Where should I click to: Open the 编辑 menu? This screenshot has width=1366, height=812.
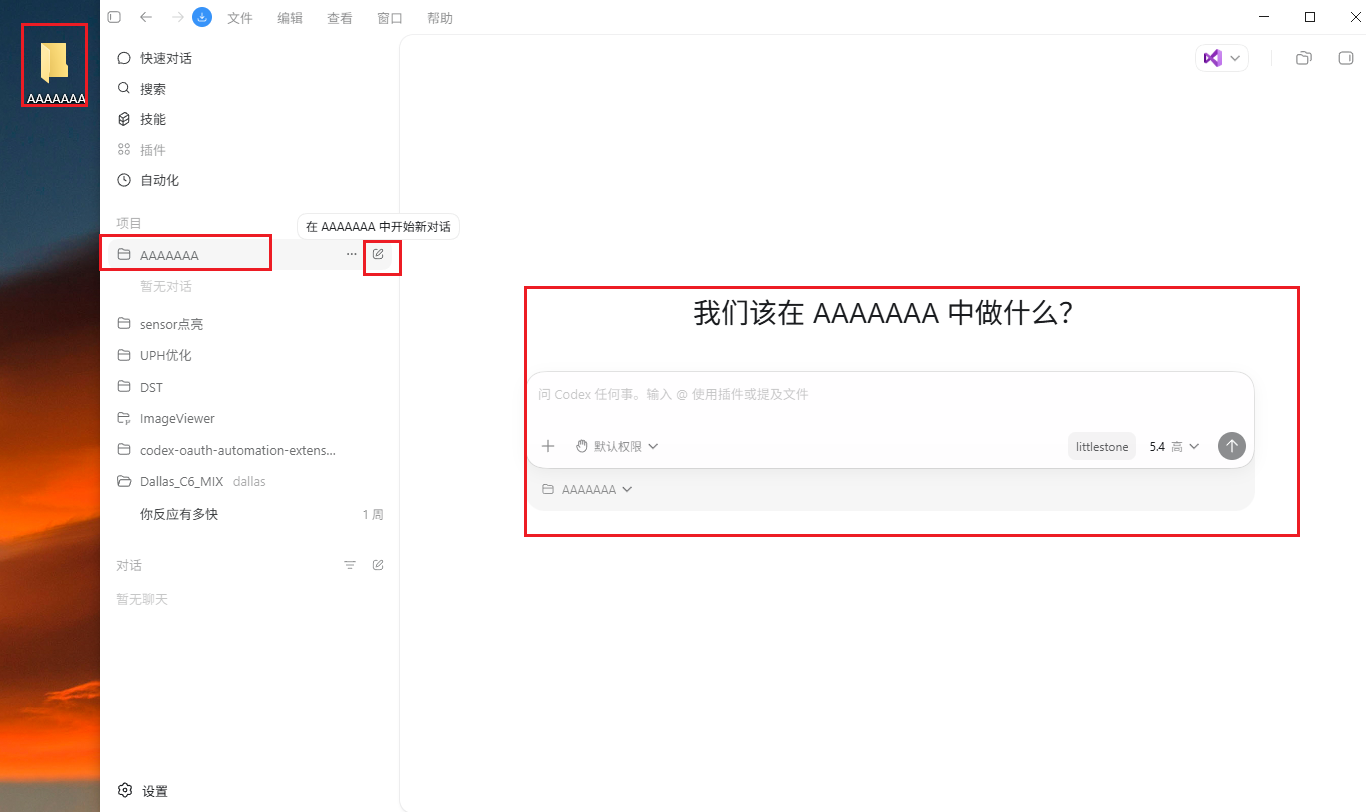click(290, 18)
